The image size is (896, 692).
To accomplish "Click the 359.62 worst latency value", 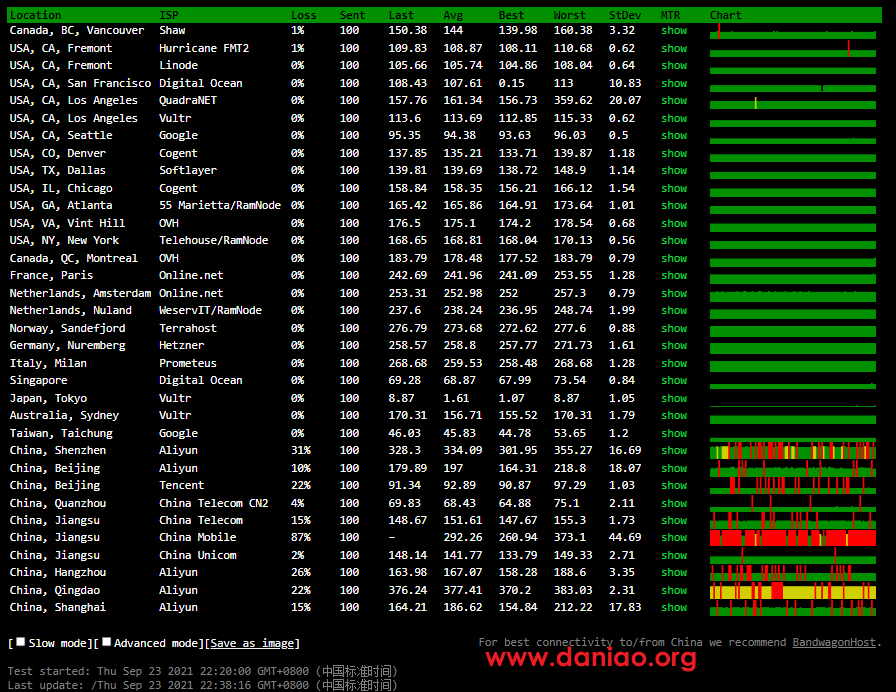I will 573,100.
